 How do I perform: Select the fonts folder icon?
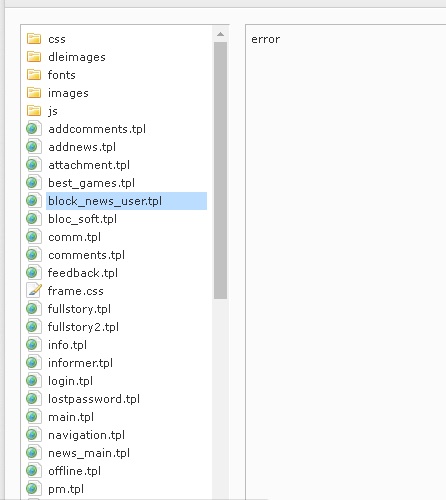tap(34, 75)
